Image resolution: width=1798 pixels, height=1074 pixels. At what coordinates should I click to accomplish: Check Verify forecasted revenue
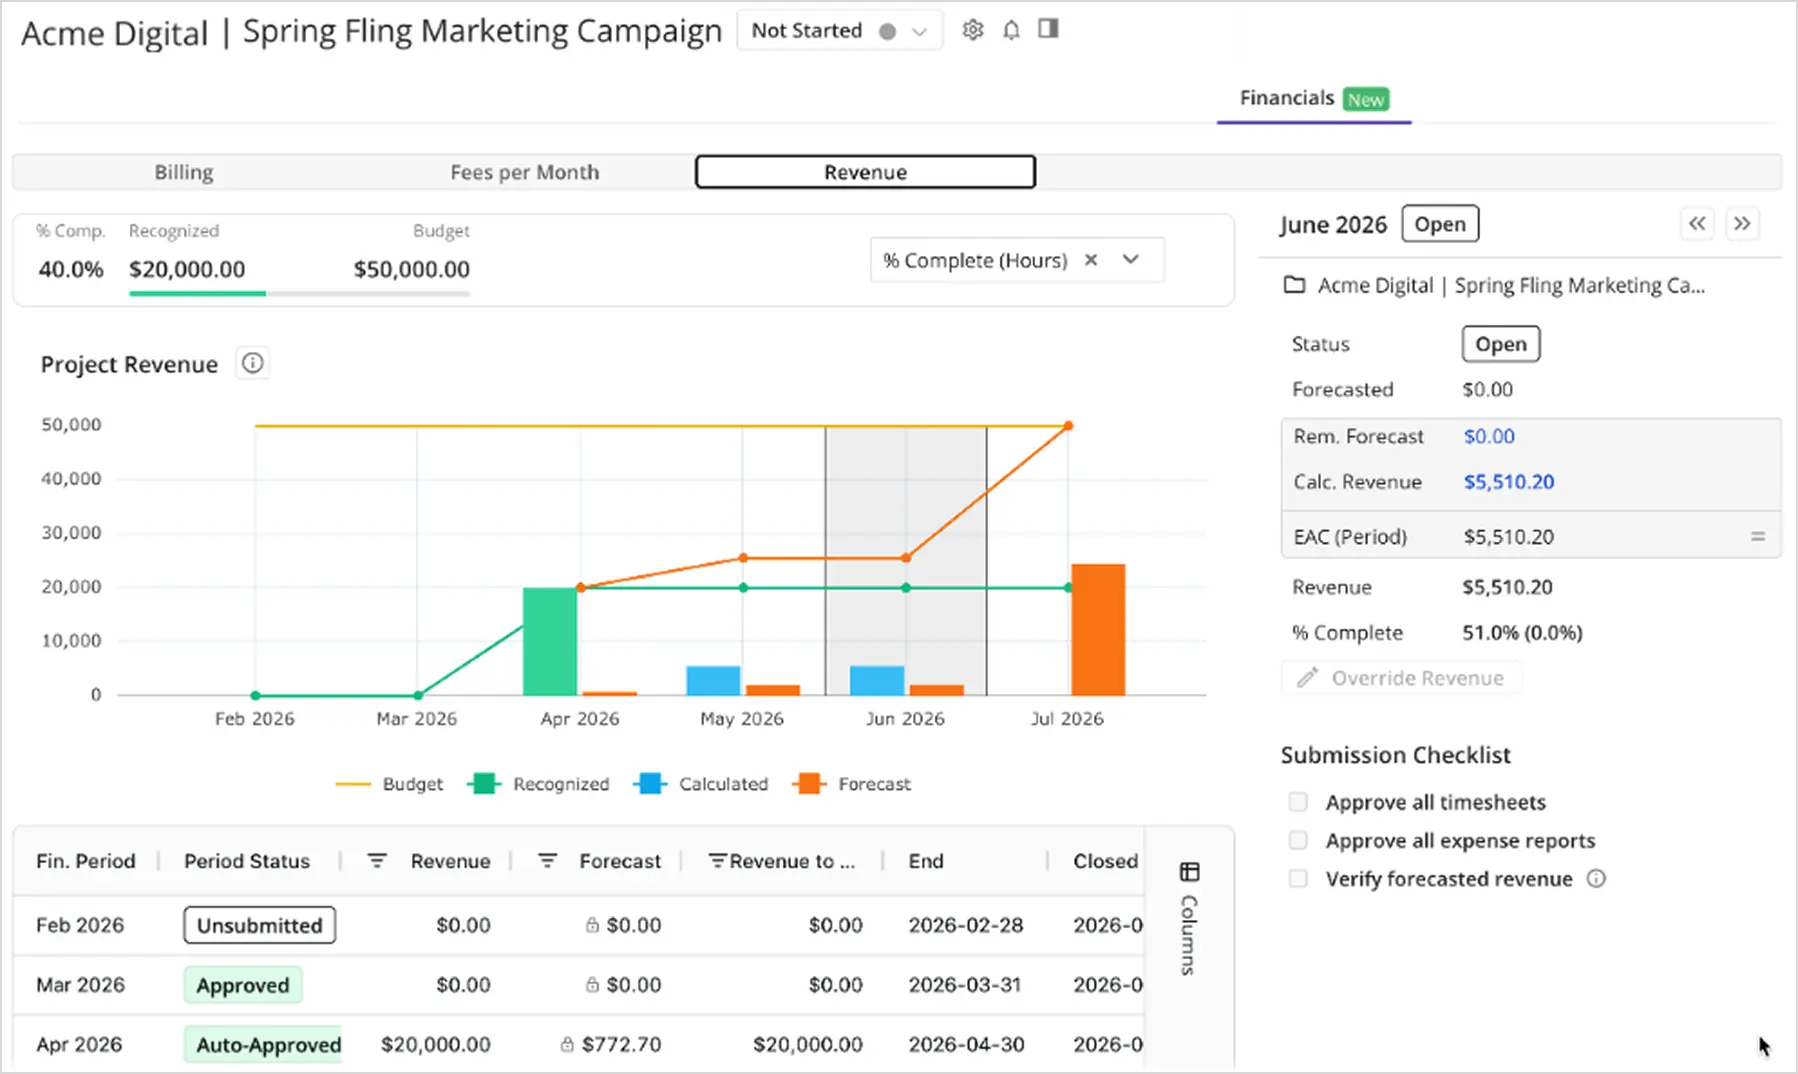pyautogui.click(x=1298, y=879)
